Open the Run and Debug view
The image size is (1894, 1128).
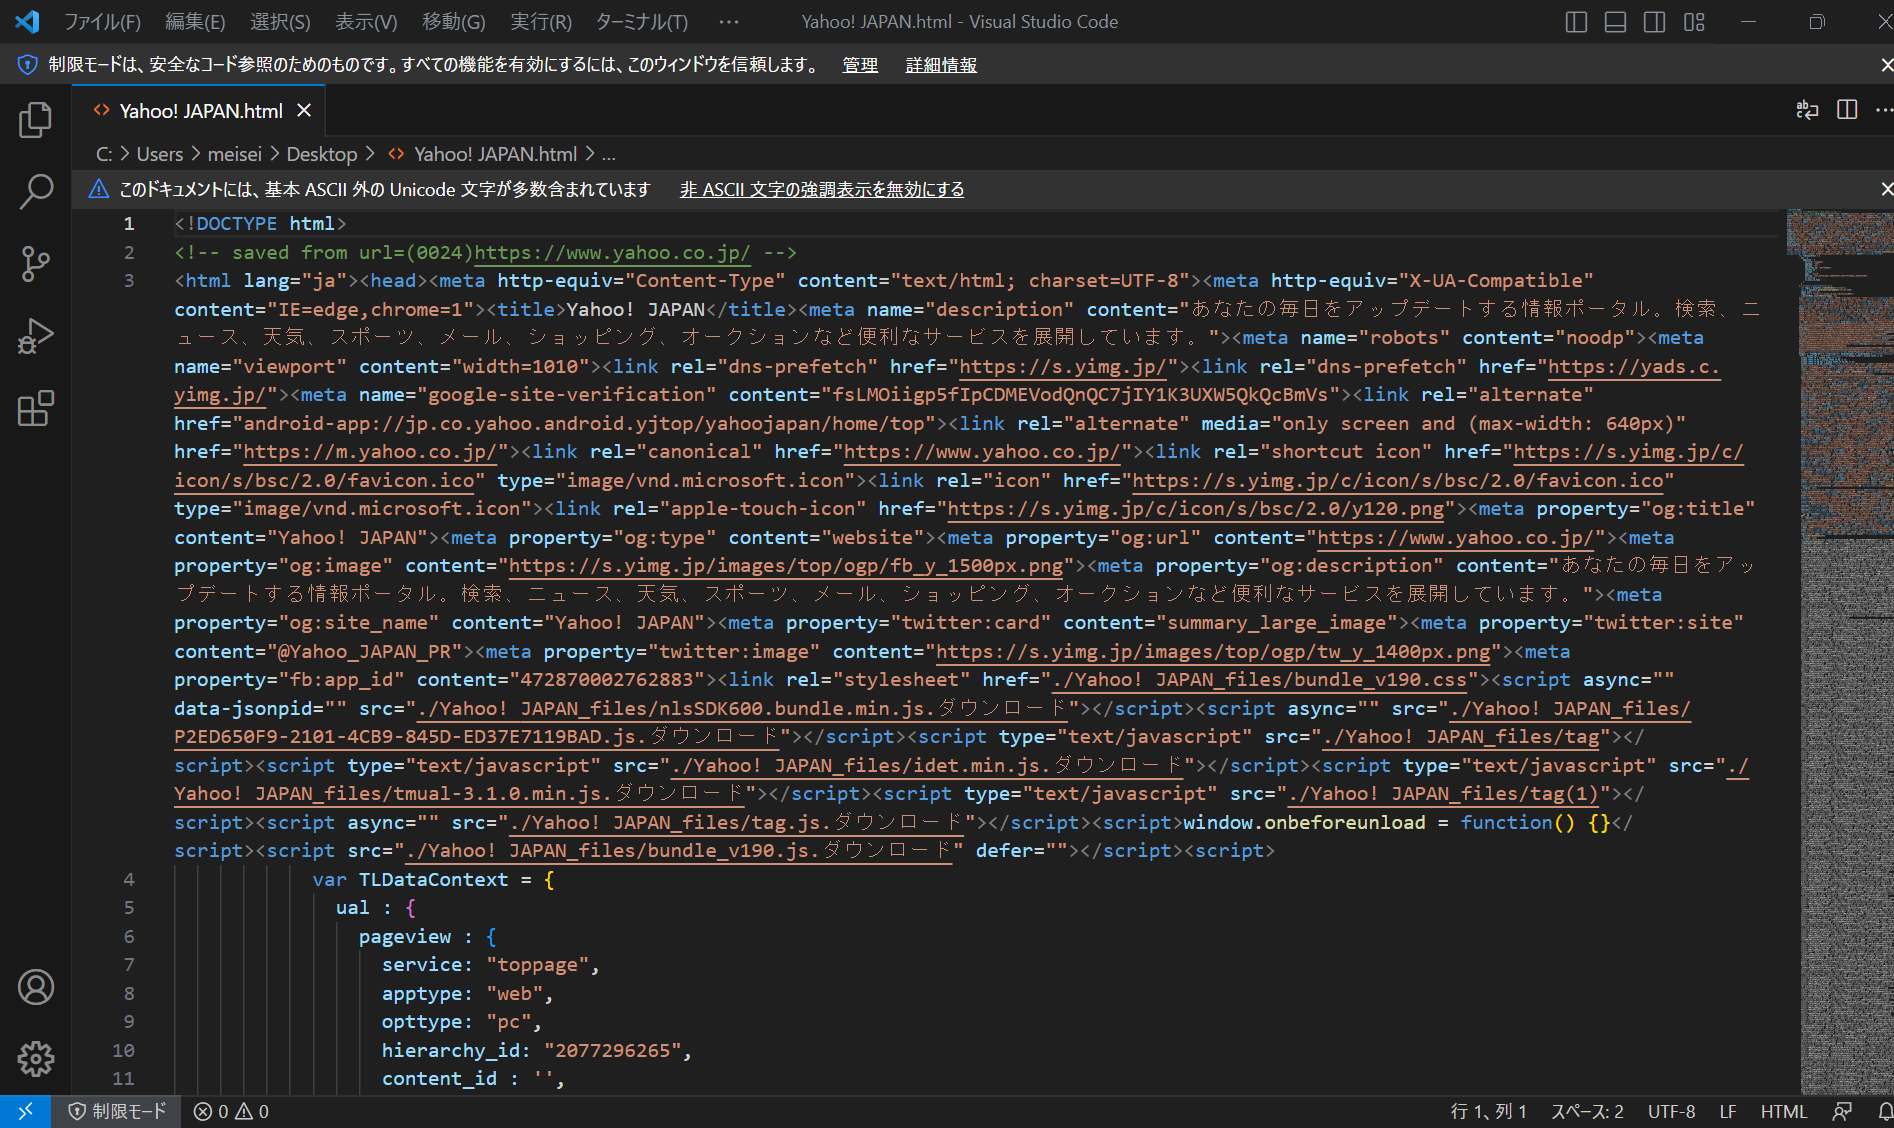(x=36, y=336)
